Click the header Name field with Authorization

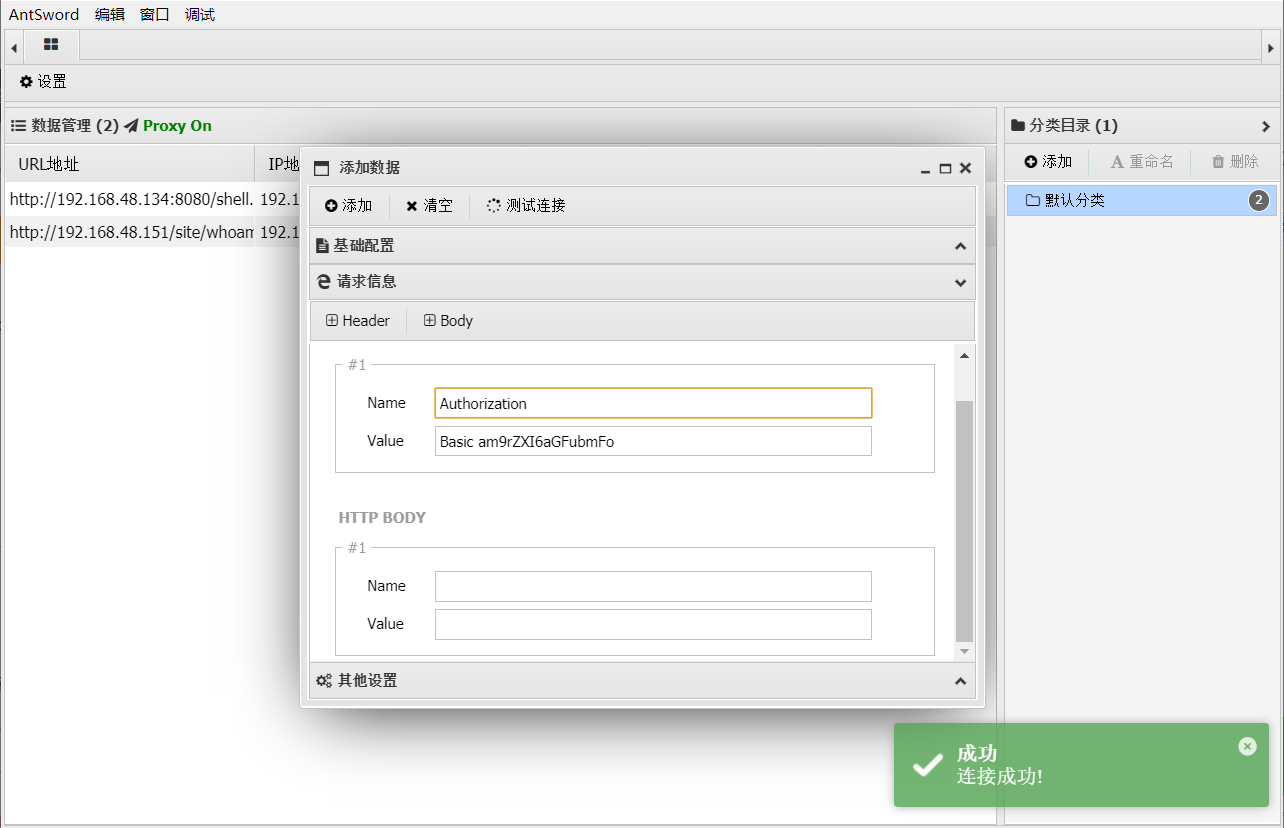pos(653,403)
